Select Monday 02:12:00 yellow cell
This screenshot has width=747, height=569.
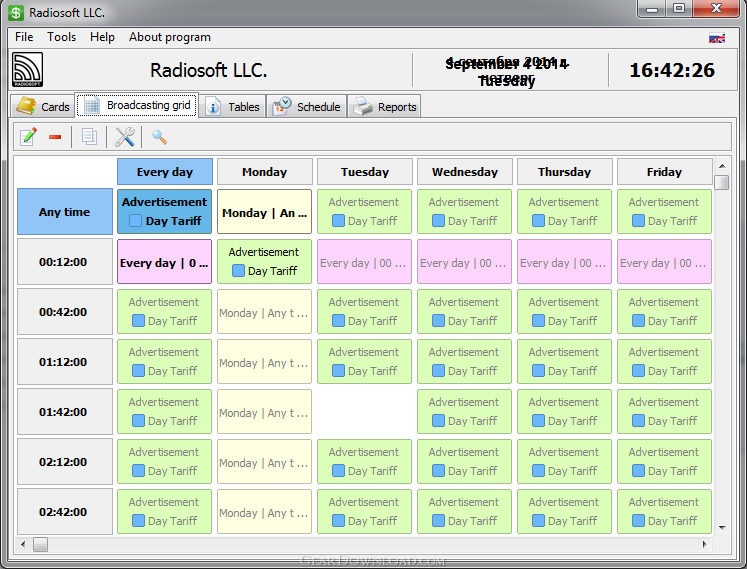[264, 462]
